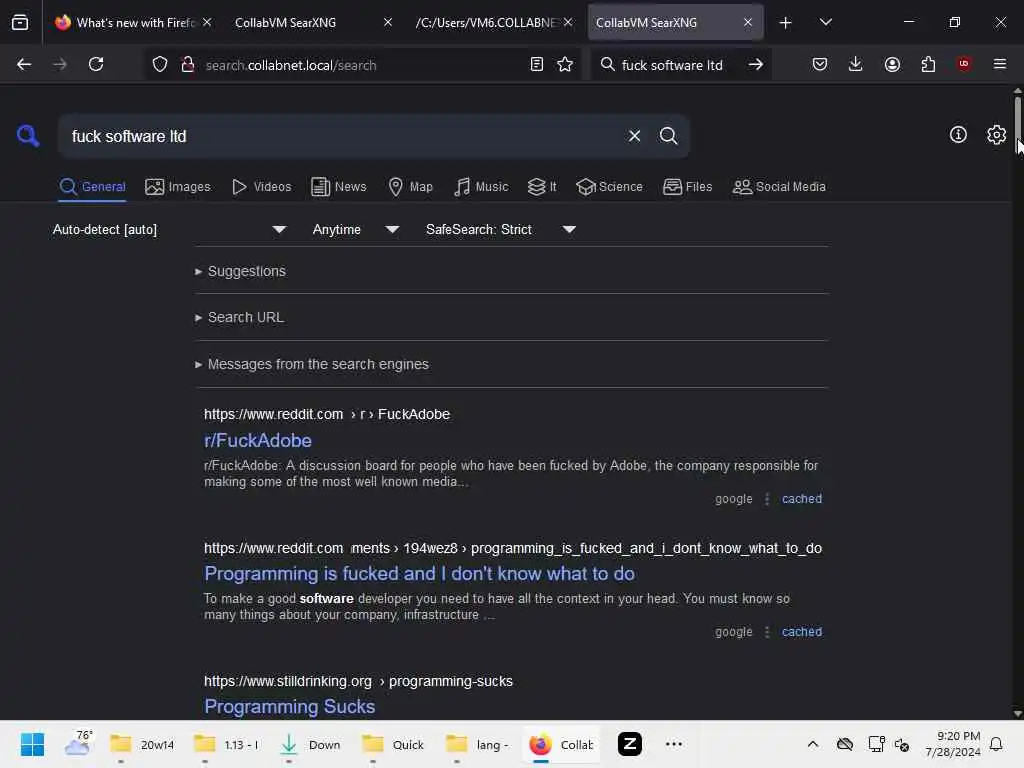Open the Firefox account icon

pyautogui.click(x=892, y=65)
